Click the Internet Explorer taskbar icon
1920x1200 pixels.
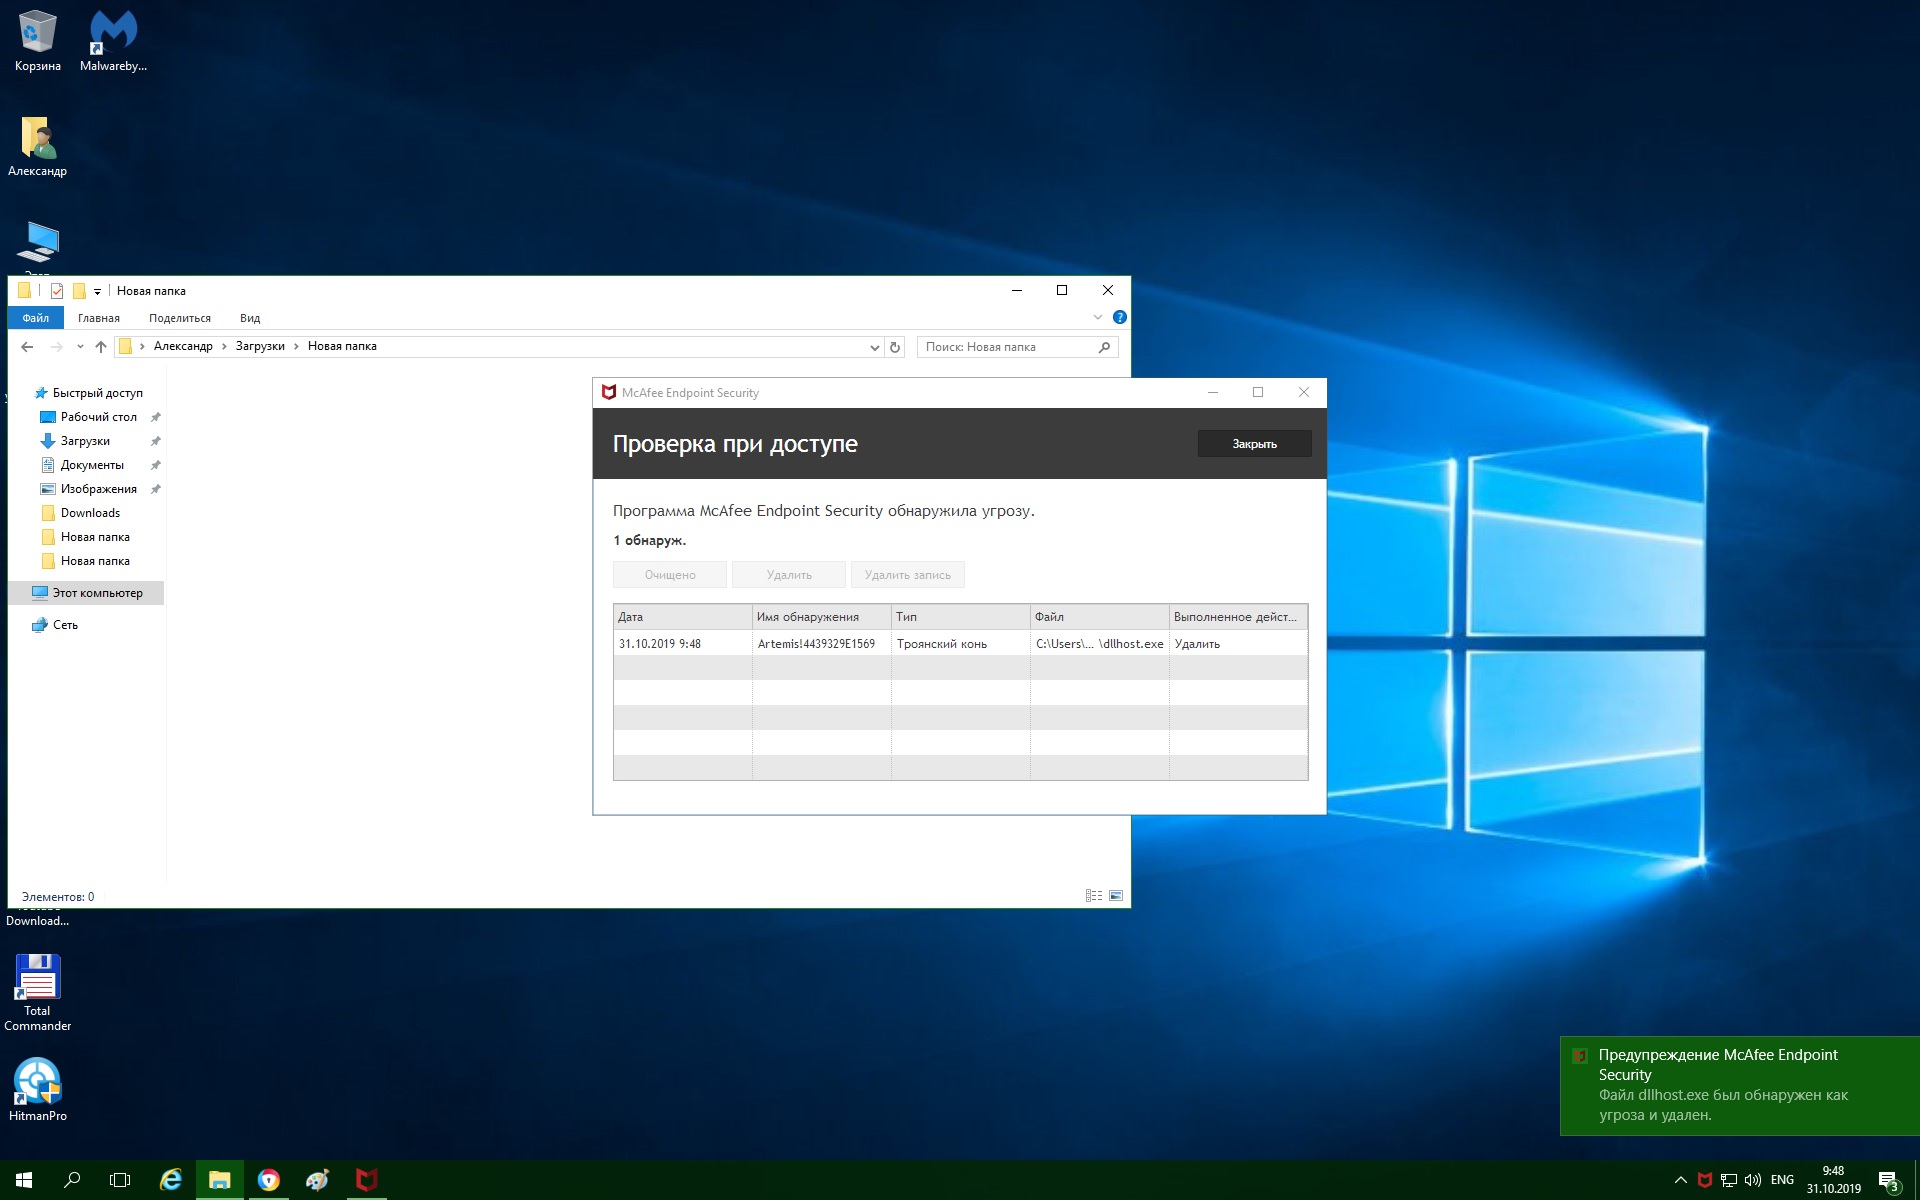171,1180
